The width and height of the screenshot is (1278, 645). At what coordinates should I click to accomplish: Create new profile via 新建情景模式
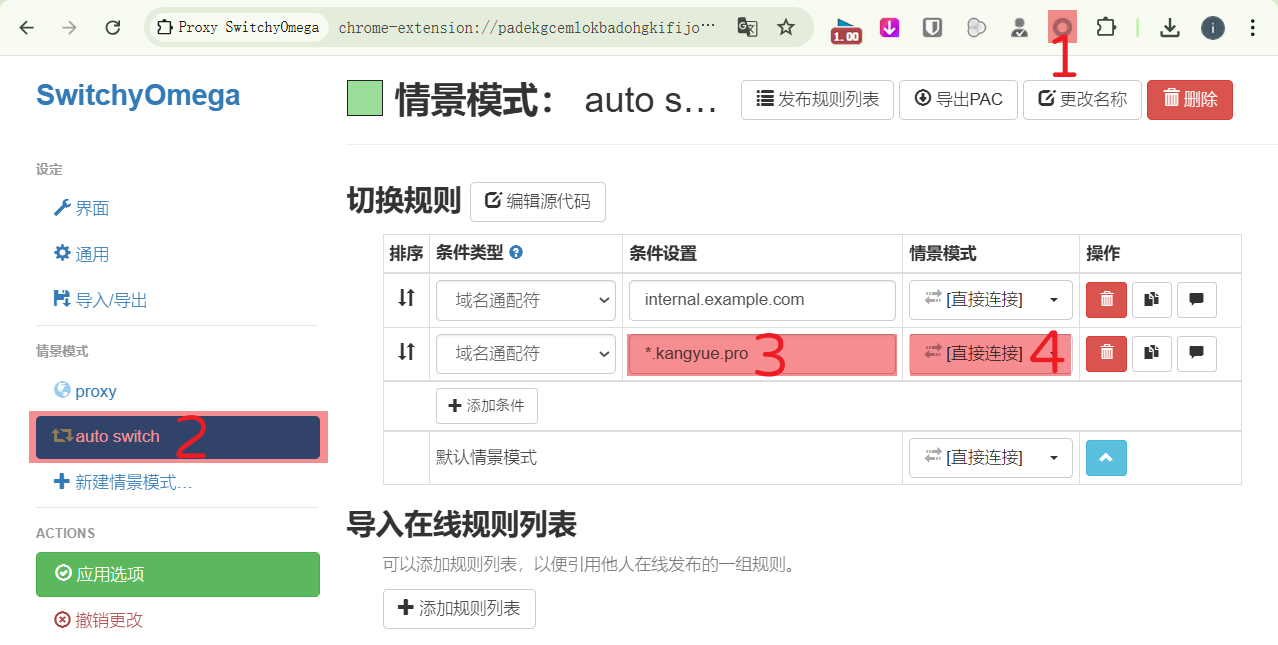tap(121, 482)
